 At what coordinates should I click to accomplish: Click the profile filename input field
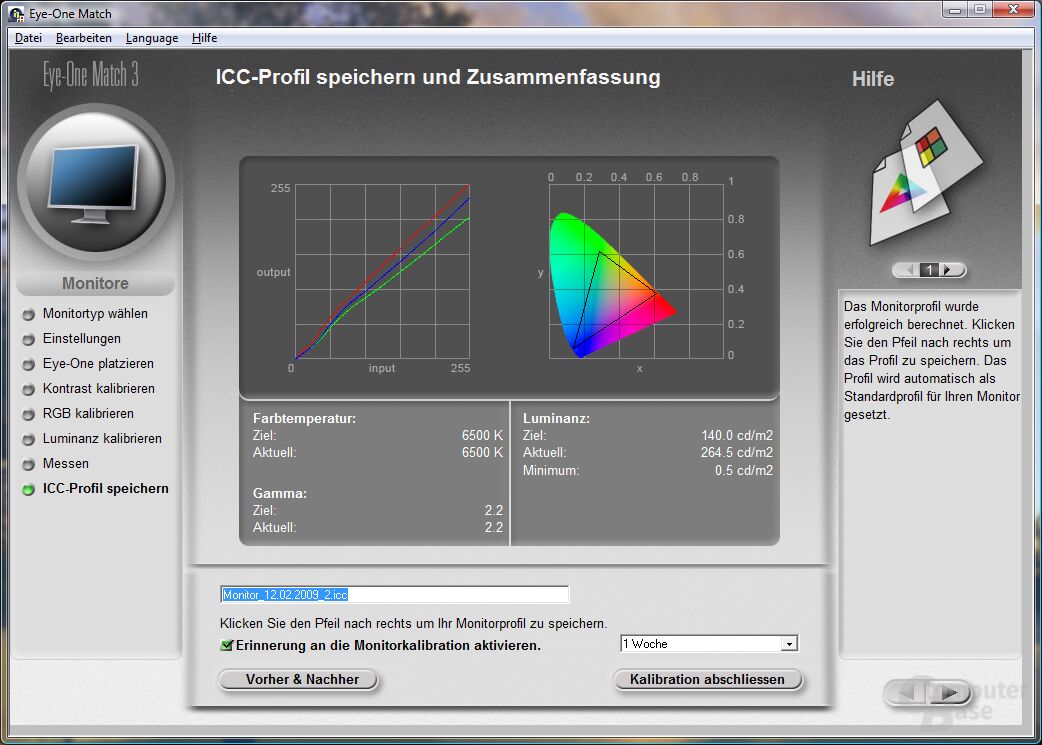tap(395, 594)
